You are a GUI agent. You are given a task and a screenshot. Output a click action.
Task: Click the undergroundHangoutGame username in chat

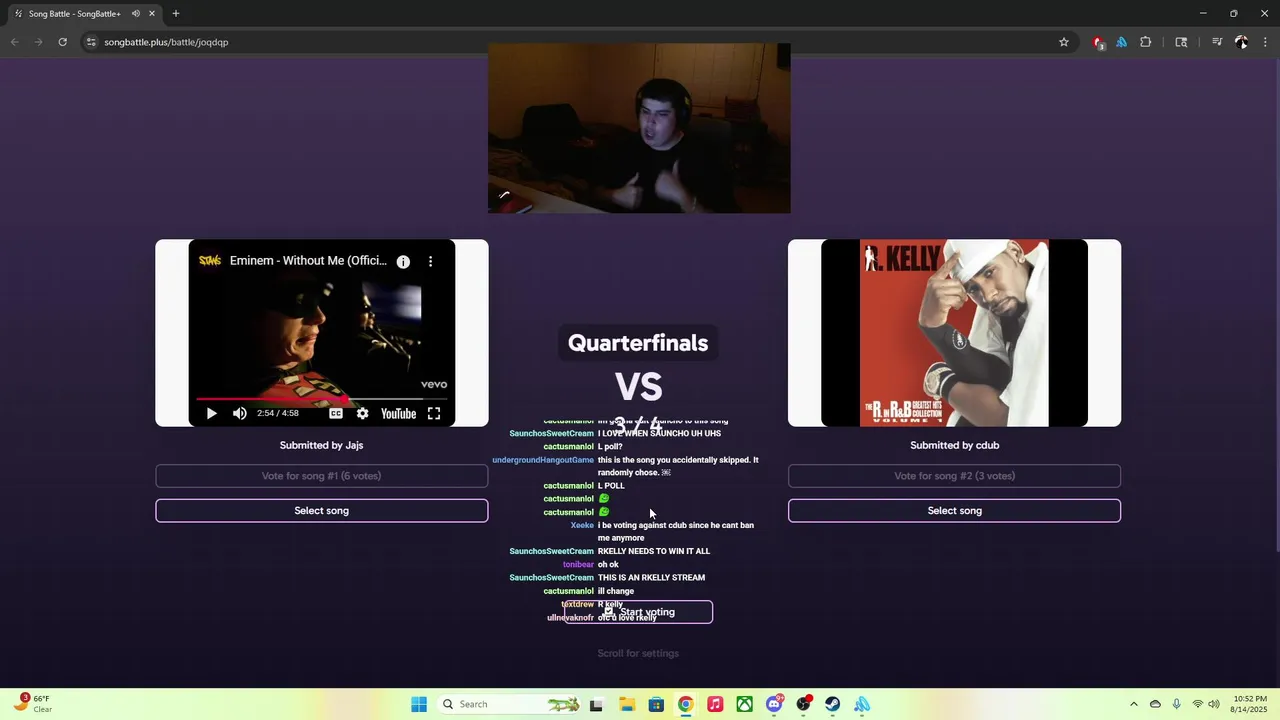click(x=543, y=460)
